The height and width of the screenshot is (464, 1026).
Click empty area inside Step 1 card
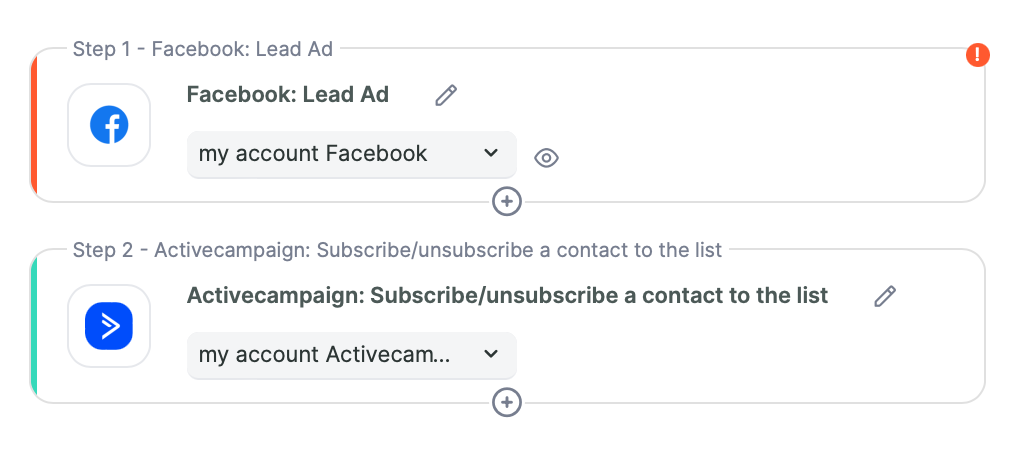(752, 131)
